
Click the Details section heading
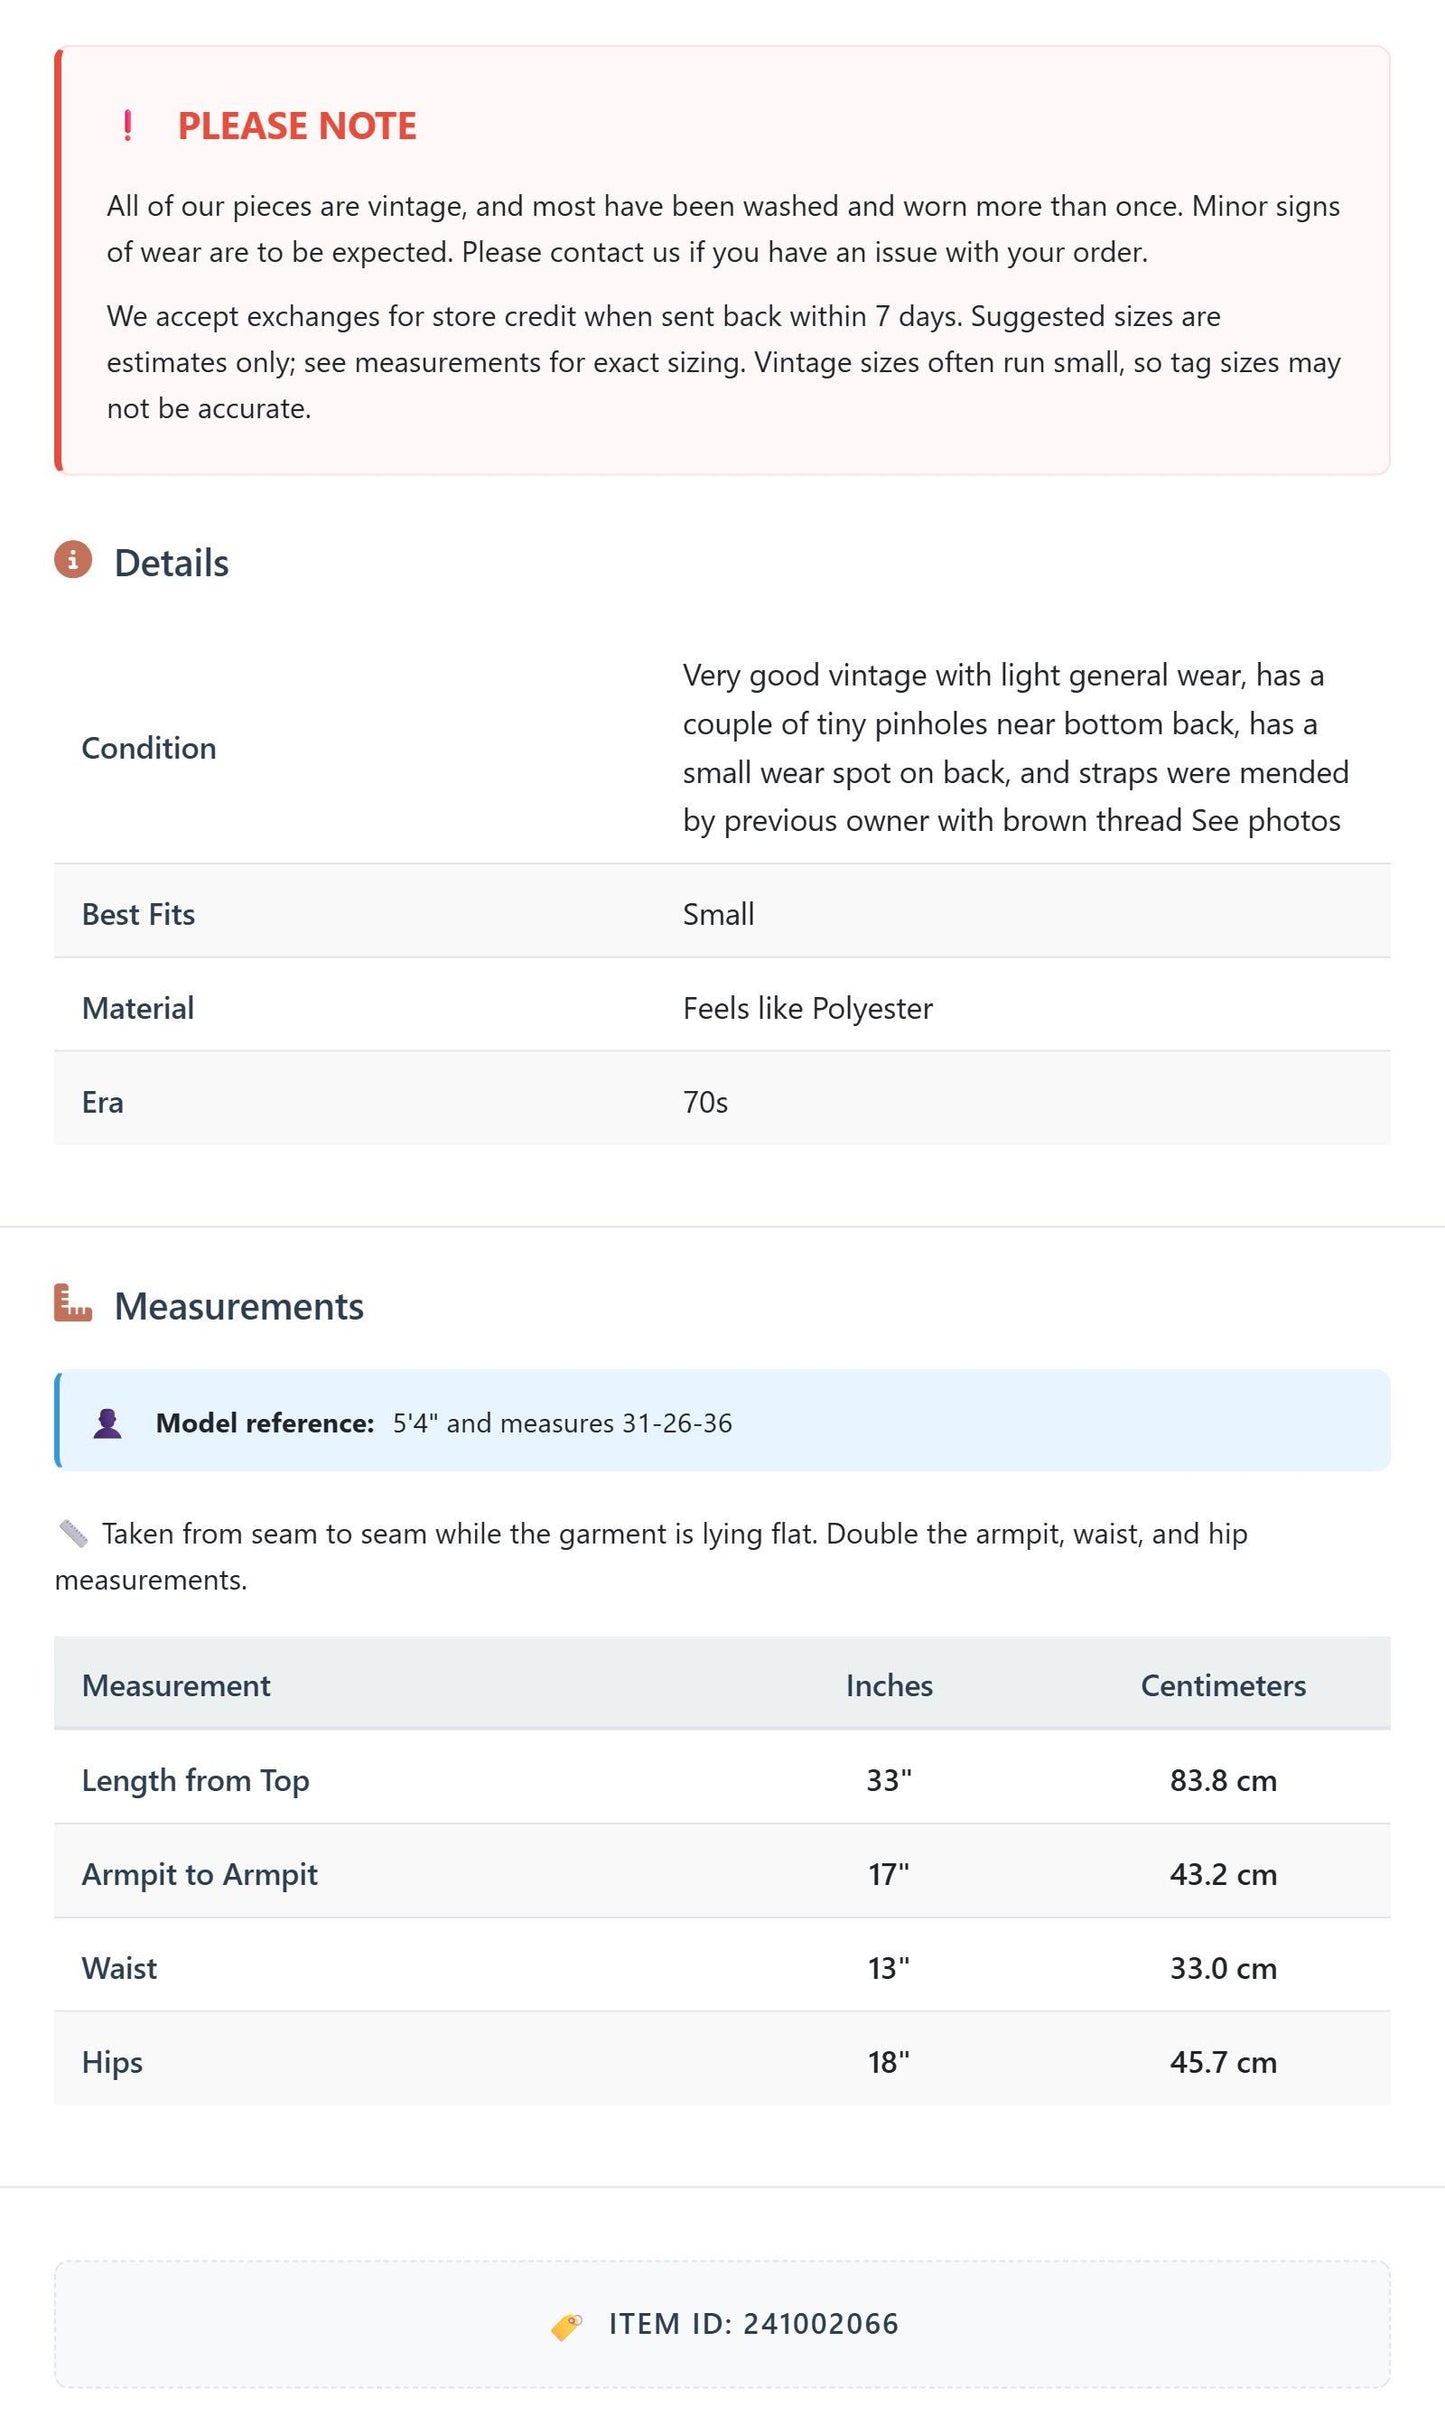[171, 563]
